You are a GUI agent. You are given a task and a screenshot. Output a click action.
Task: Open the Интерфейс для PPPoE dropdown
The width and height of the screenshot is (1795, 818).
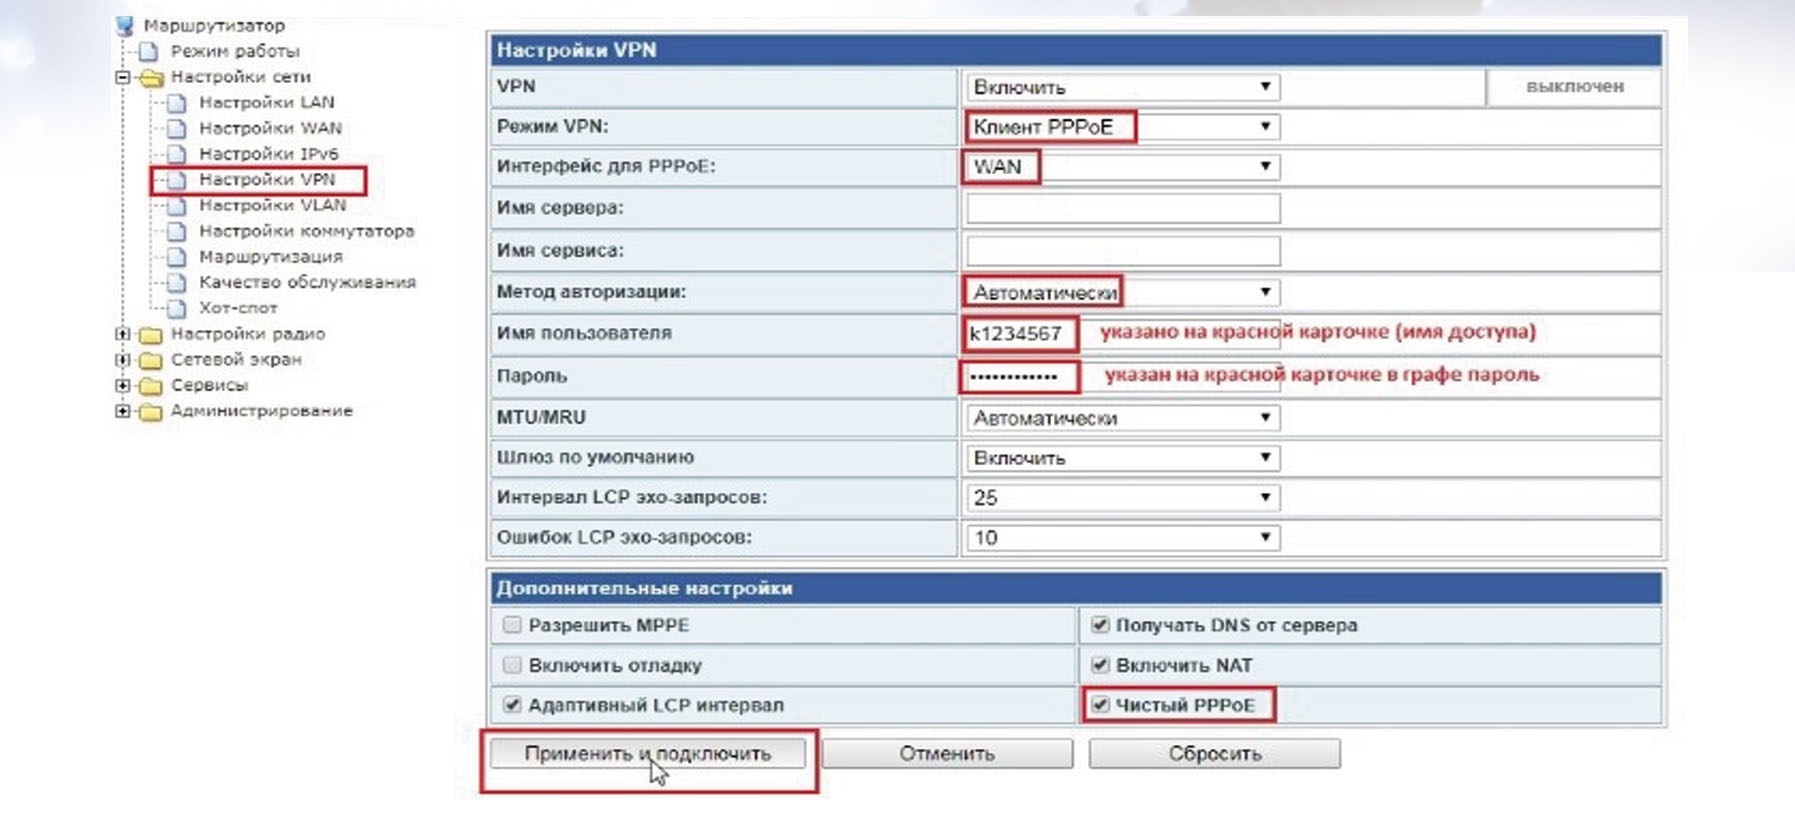[x=1123, y=167]
